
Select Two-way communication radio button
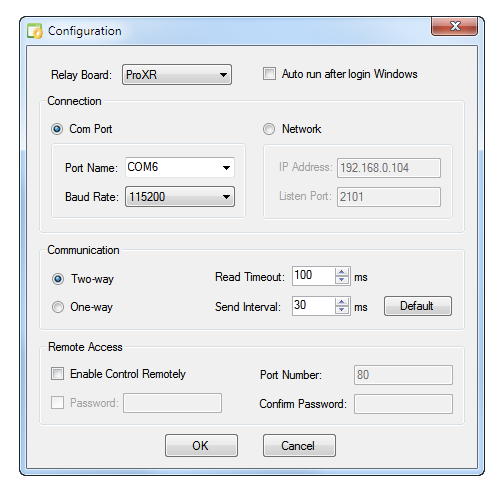pos(58,279)
